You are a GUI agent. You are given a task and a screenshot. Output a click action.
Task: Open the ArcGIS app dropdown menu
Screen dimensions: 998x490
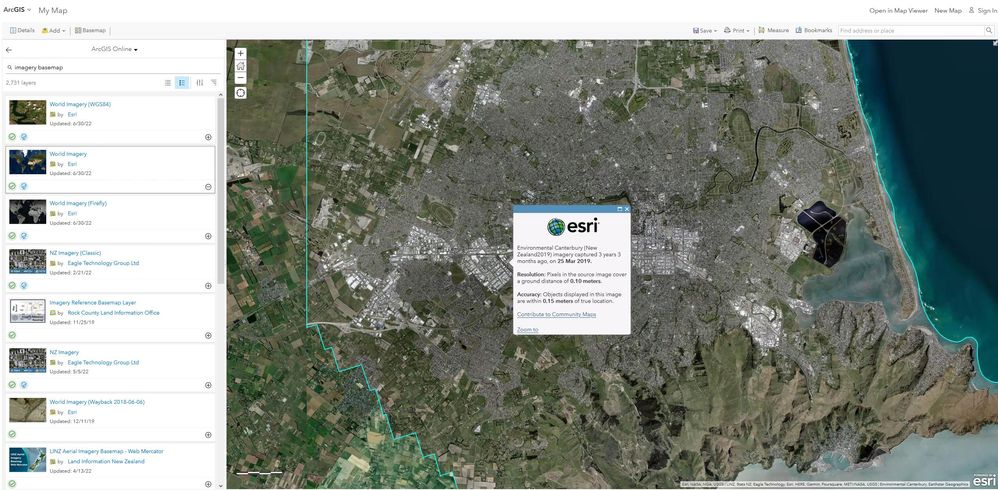coord(17,10)
